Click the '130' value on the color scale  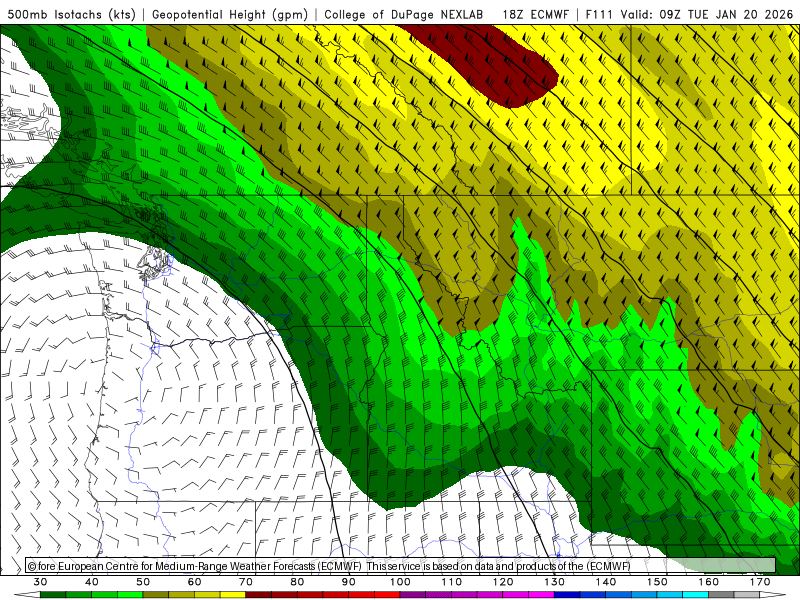tap(555, 582)
